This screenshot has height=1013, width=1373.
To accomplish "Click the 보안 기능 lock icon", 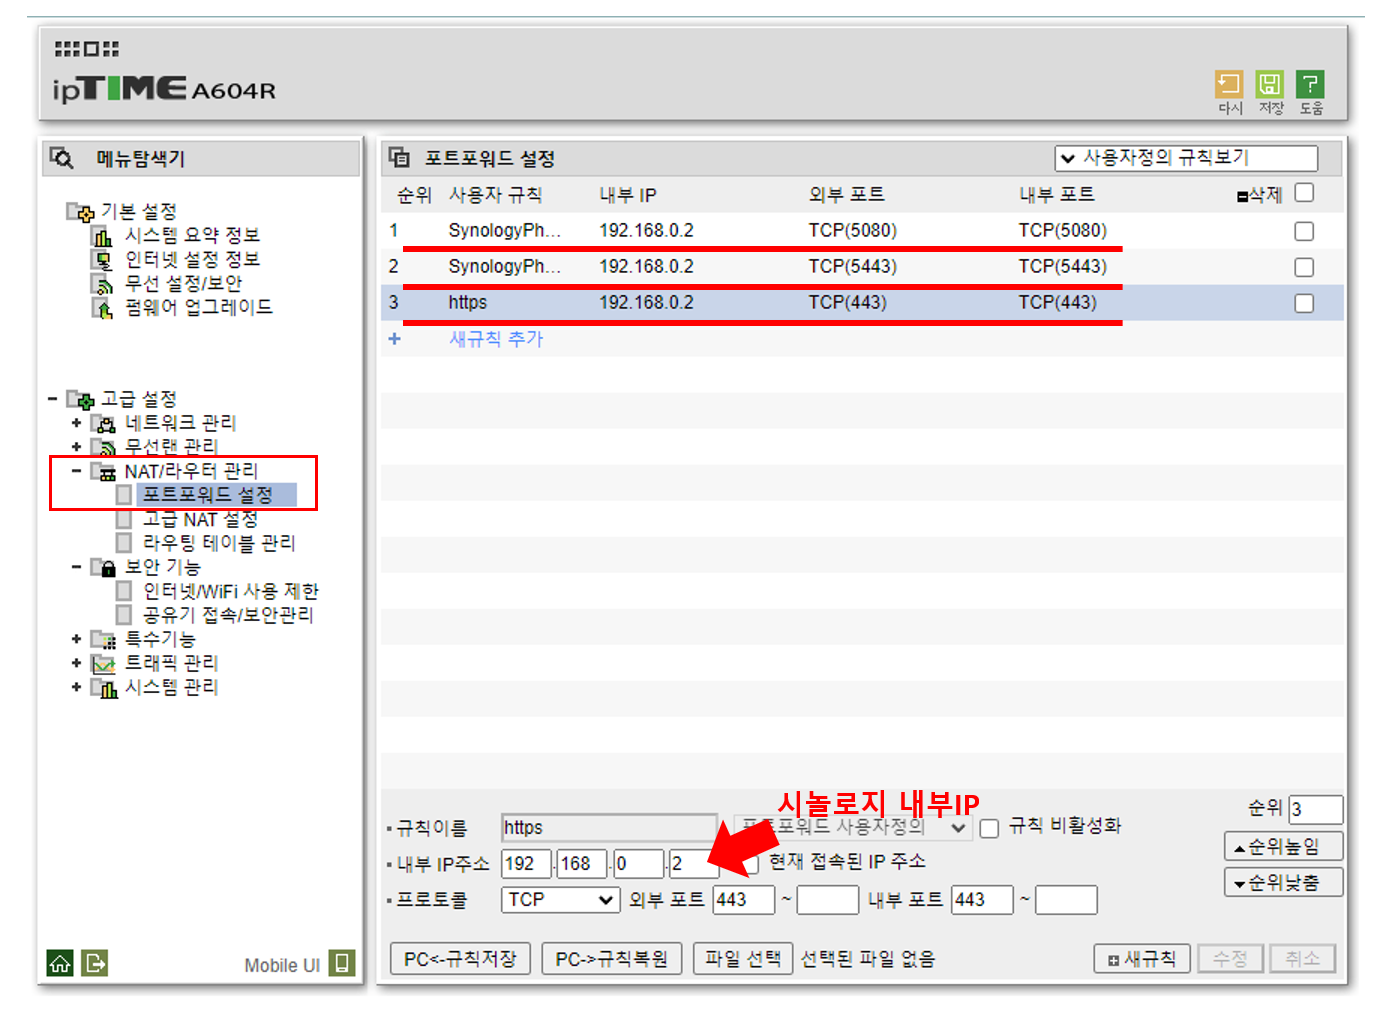I will 104,567.
